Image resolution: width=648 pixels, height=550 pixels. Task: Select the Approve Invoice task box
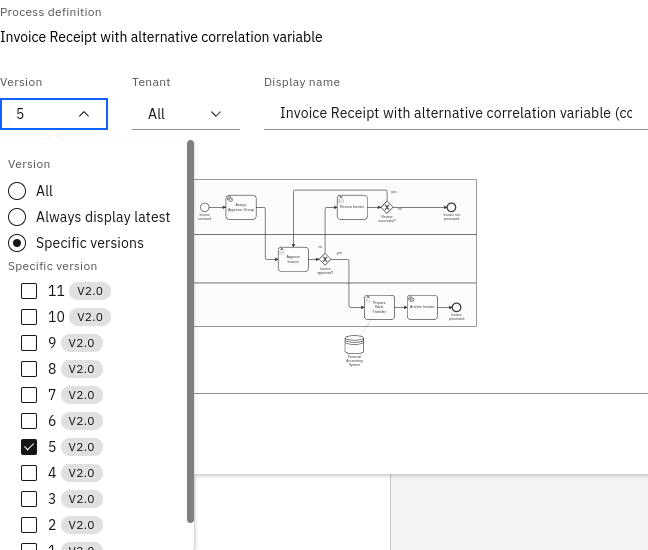pos(293,260)
